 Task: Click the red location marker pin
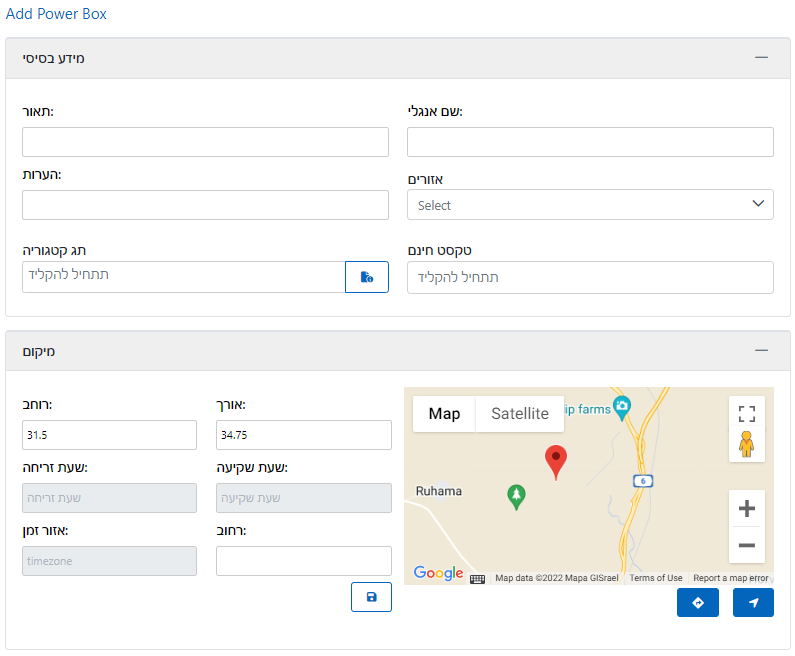556,461
